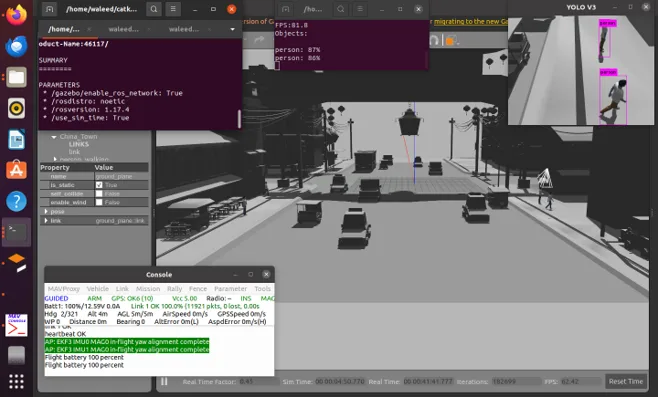The width and height of the screenshot is (658, 397).
Task: Open the Tools menu in Console
Action: pos(262,289)
